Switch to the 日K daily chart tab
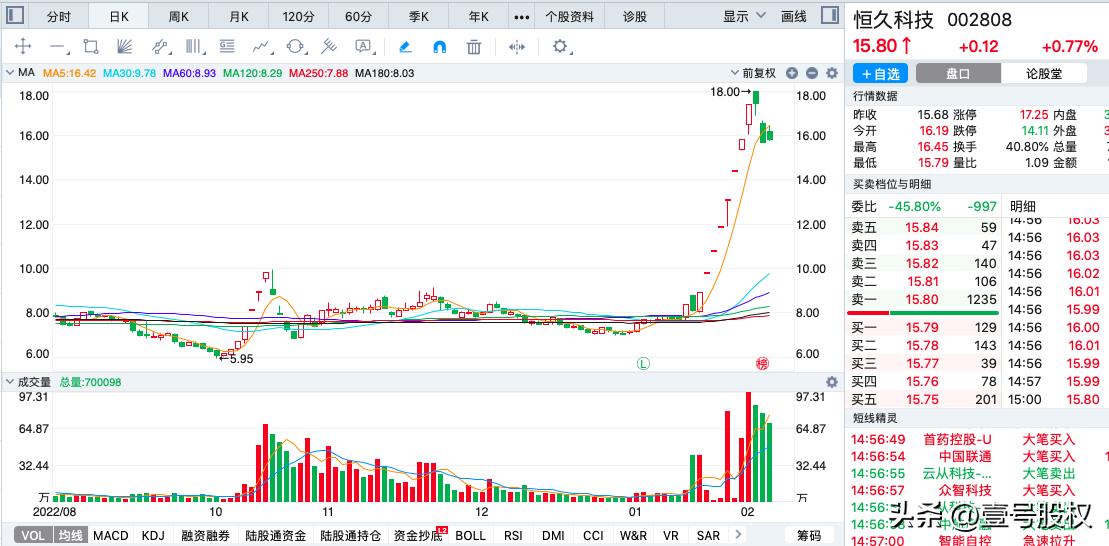The image size is (1109, 546). (x=119, y=16)
